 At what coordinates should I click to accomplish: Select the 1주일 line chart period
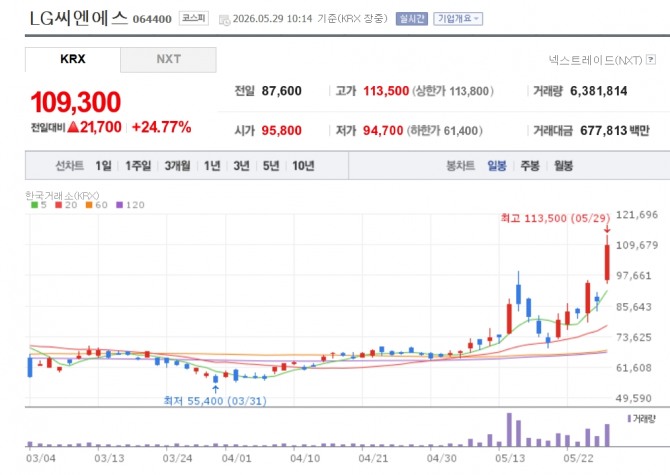[x=138, y=166]
